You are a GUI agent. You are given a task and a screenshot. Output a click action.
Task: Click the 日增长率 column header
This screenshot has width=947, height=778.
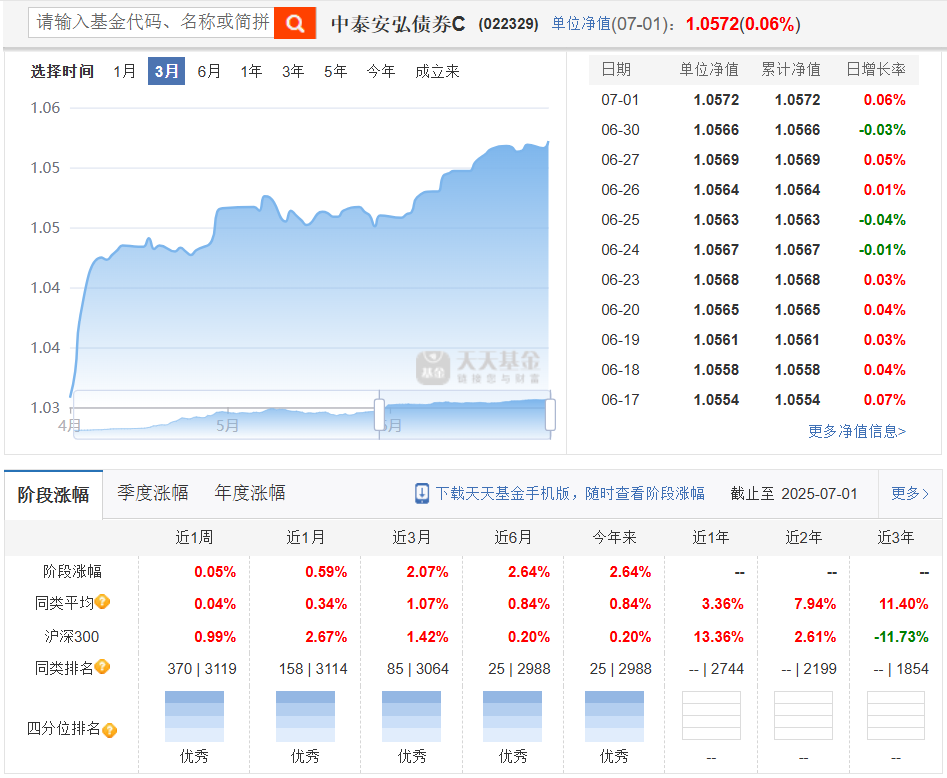coord(876,69)
